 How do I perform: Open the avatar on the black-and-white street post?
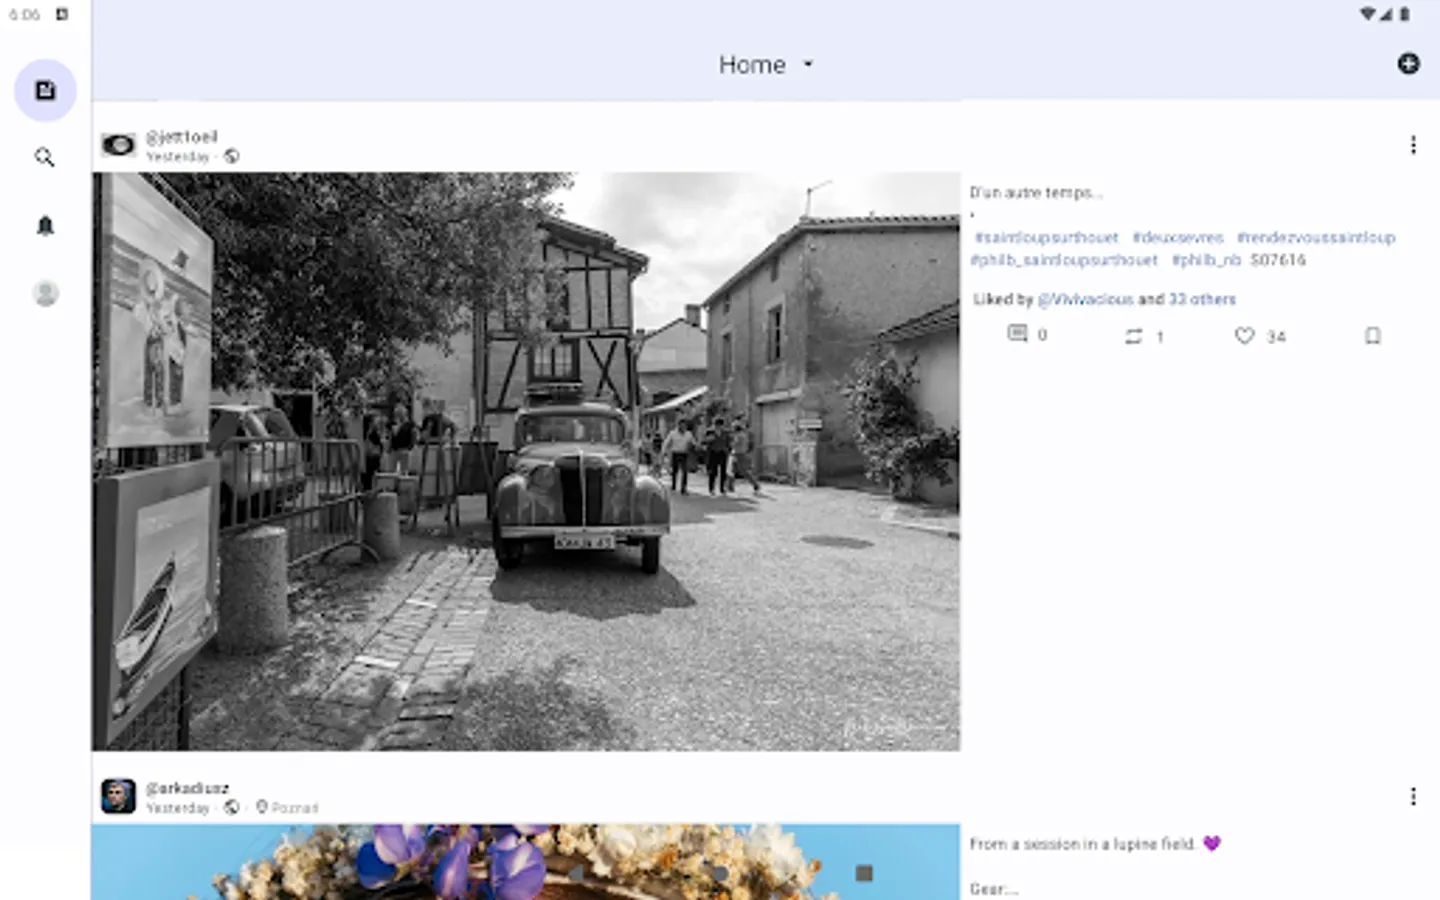pos(118,146)
